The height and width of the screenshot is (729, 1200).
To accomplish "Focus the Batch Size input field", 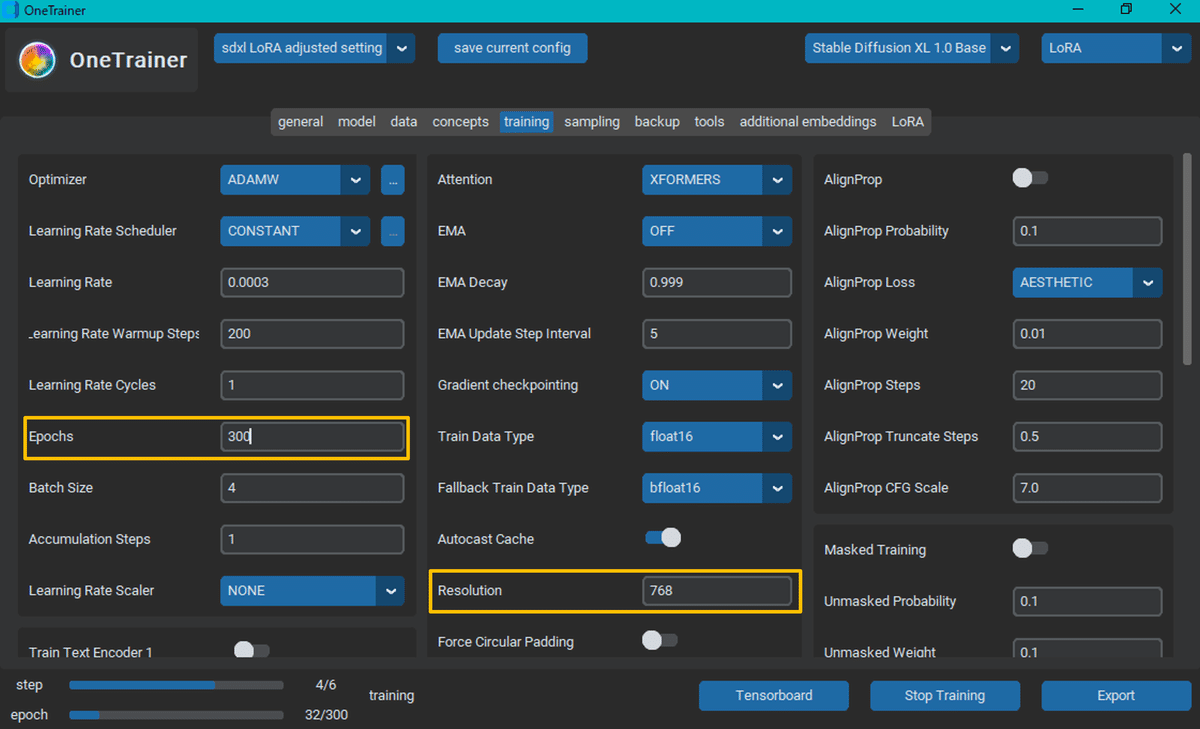I will coord(312,488).
